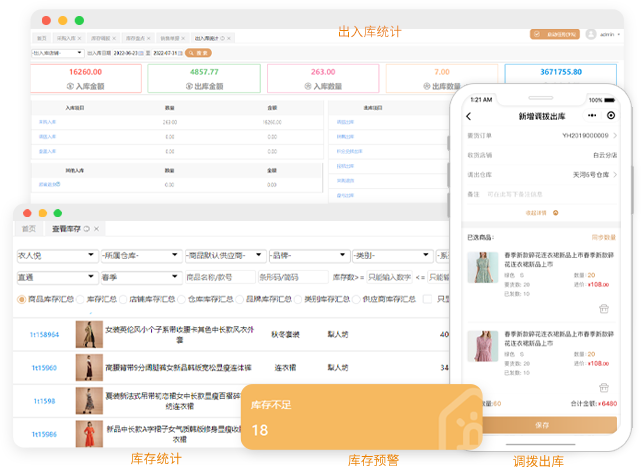Click the 商品名称/款号 input field
Image resolution: width=641 pixels, height=467 pixels.
click(212, 277)
